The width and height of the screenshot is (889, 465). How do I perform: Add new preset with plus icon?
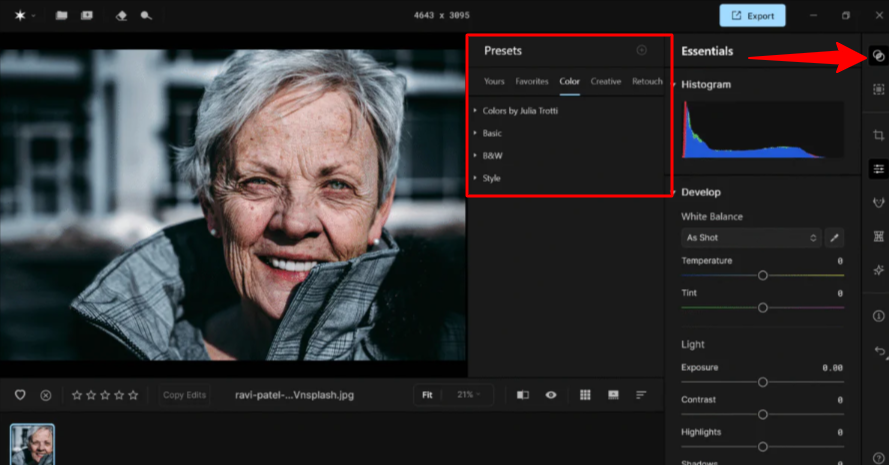pyautogui.click(x=641, y=50)
